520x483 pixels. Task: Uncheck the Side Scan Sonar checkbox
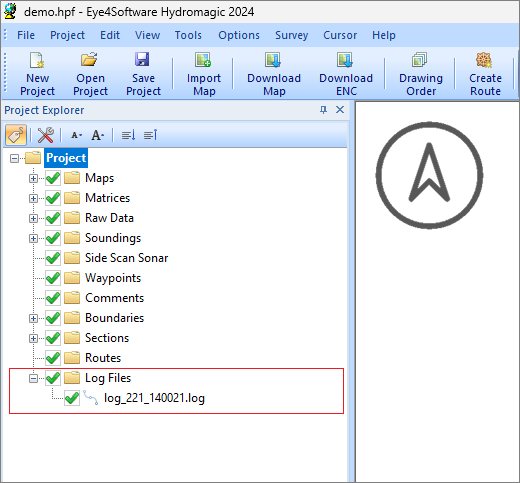click(53, 258)
